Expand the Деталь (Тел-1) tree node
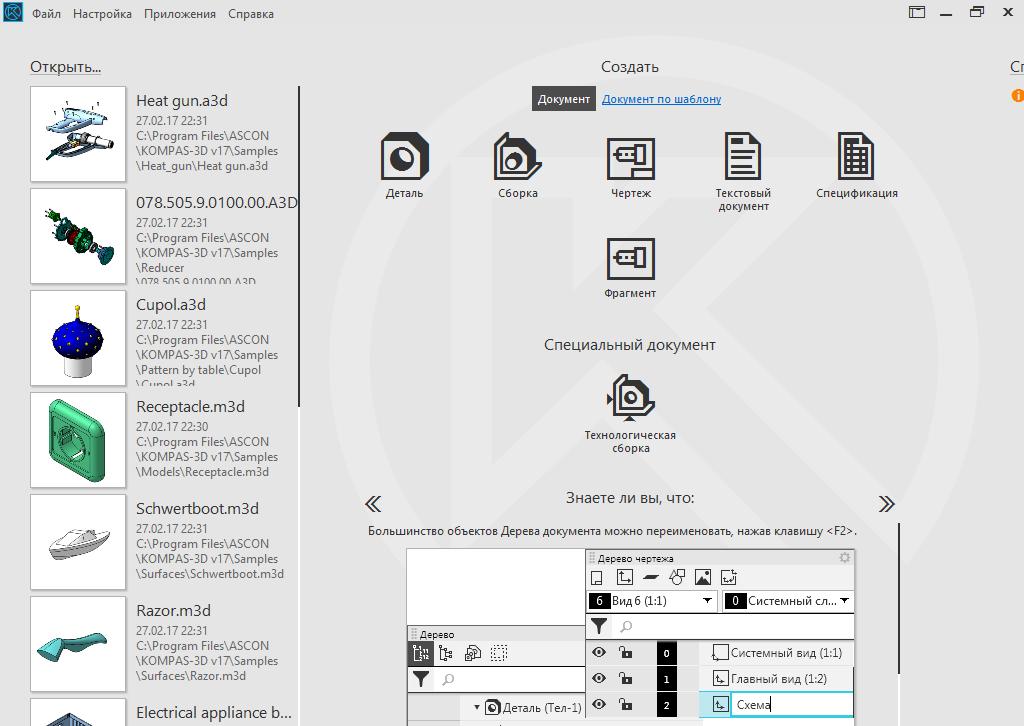This screenshot has height=726, width=1024. coord(477,708)
